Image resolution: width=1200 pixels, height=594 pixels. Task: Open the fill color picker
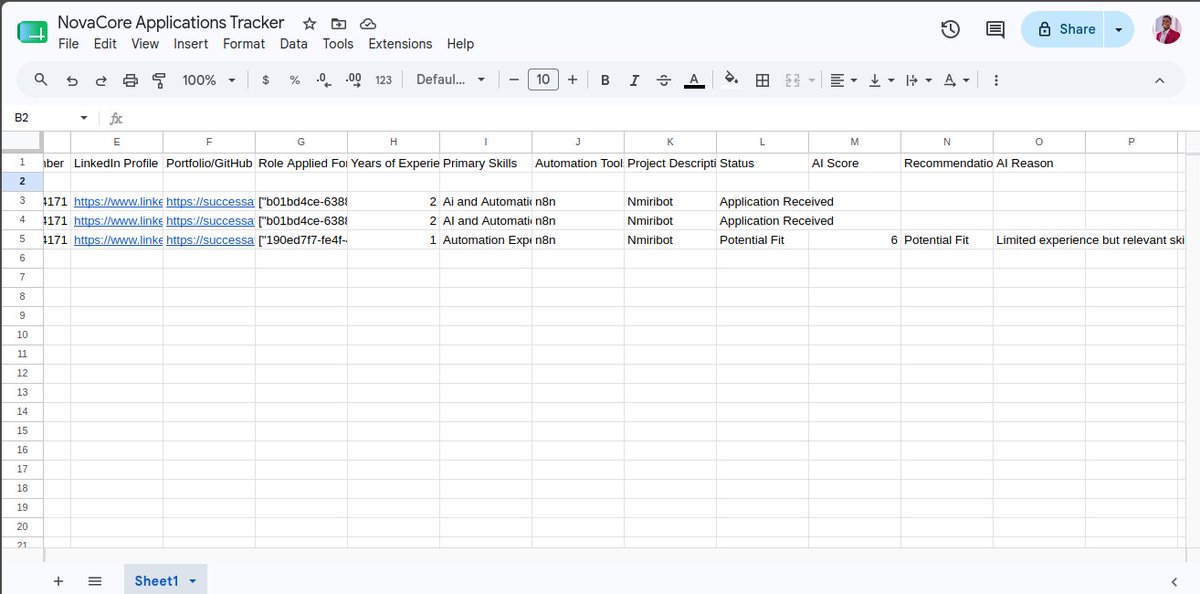coord(731,80)
